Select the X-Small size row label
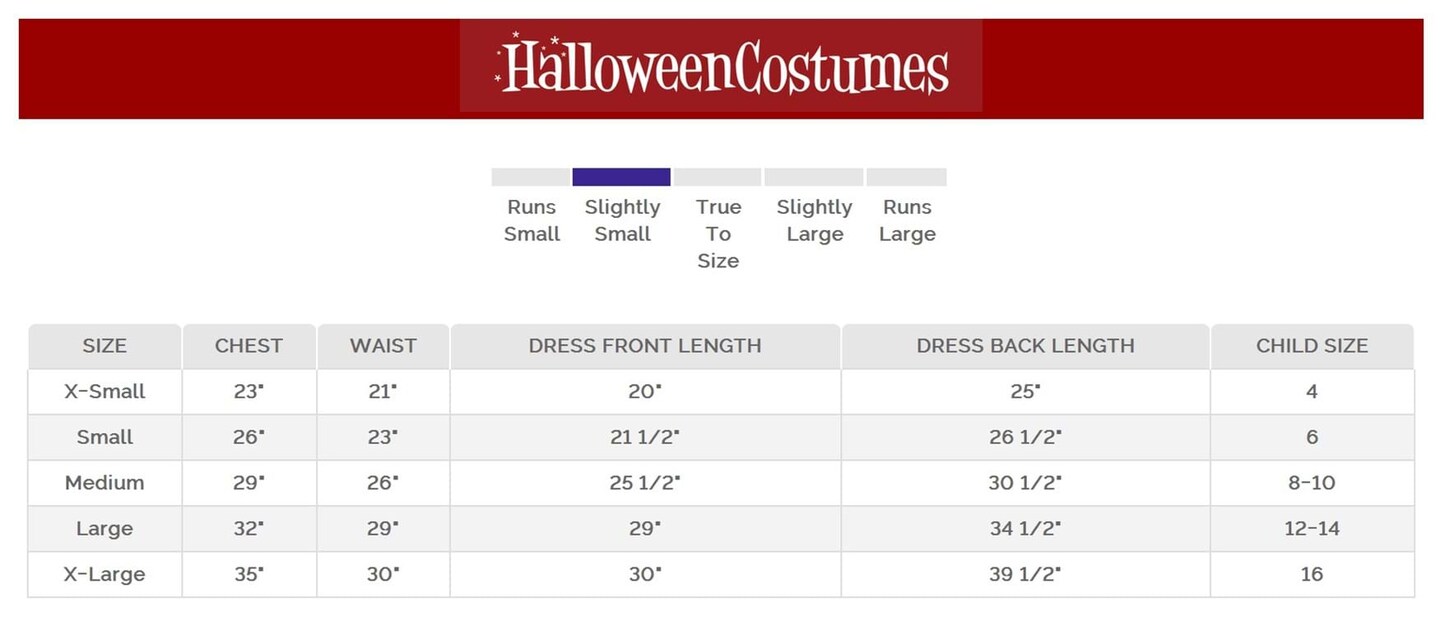This screenshot has height=625, width=1440. point(104,392)
